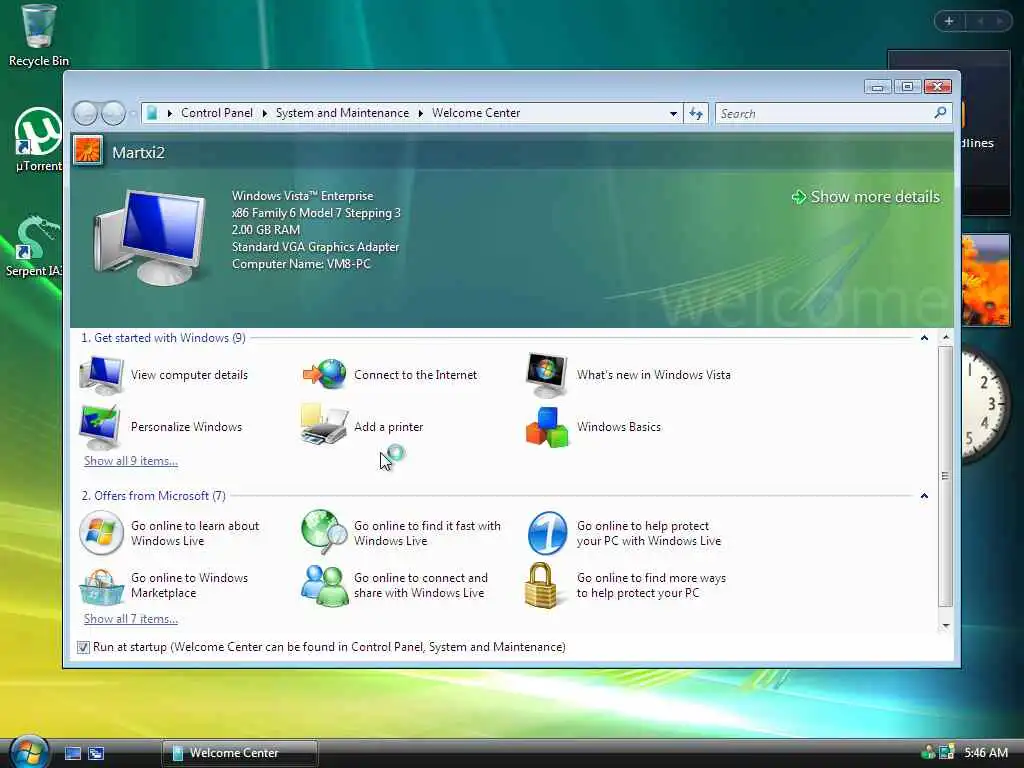Screen dimensions: 1024x768
Task: Click the Search input field
Action: [826, 114]
